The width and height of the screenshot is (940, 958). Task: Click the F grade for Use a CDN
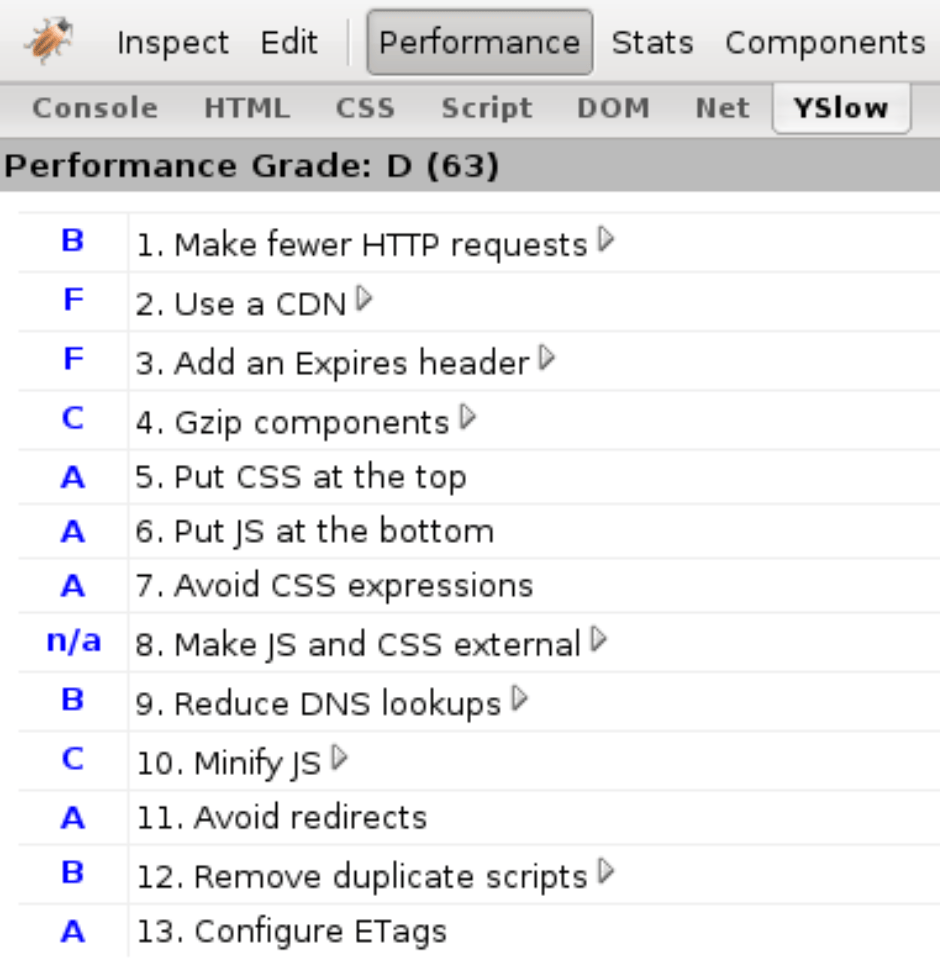[x=73, y=300]
